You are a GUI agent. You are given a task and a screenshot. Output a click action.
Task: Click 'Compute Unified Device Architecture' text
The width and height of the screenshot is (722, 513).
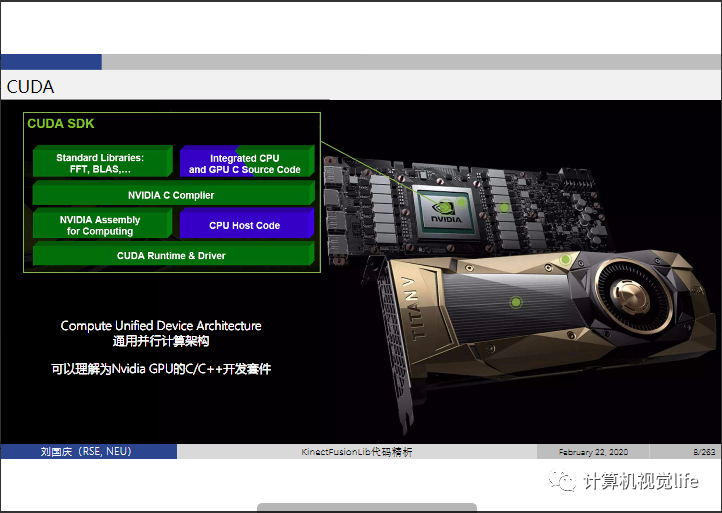[x=161, y=326]
